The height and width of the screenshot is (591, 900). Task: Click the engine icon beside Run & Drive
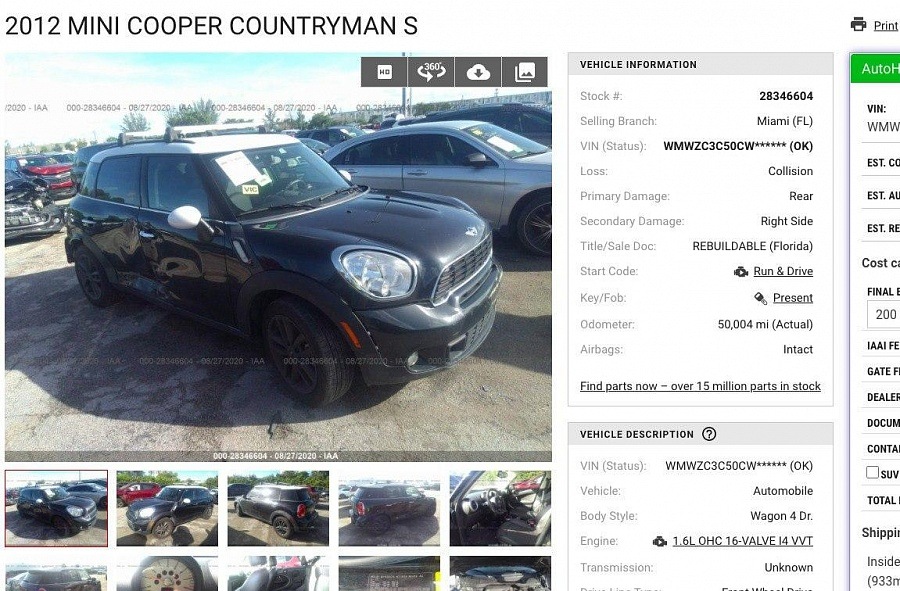pyautogui.click(x=741, y=271)
